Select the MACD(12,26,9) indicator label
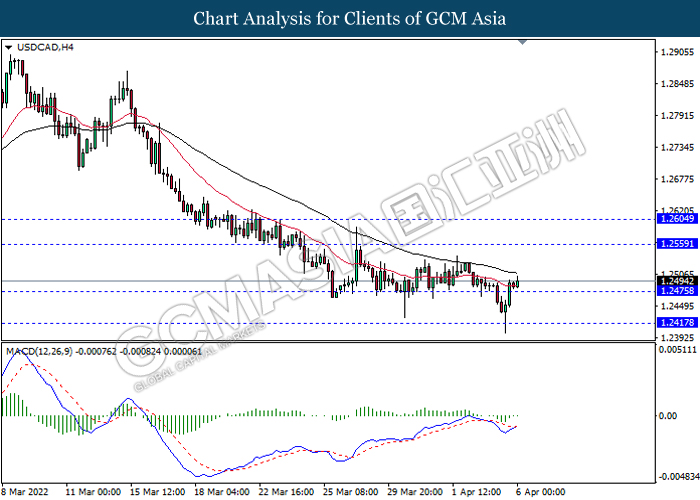700x500 pixels. [x=39, y=352]
